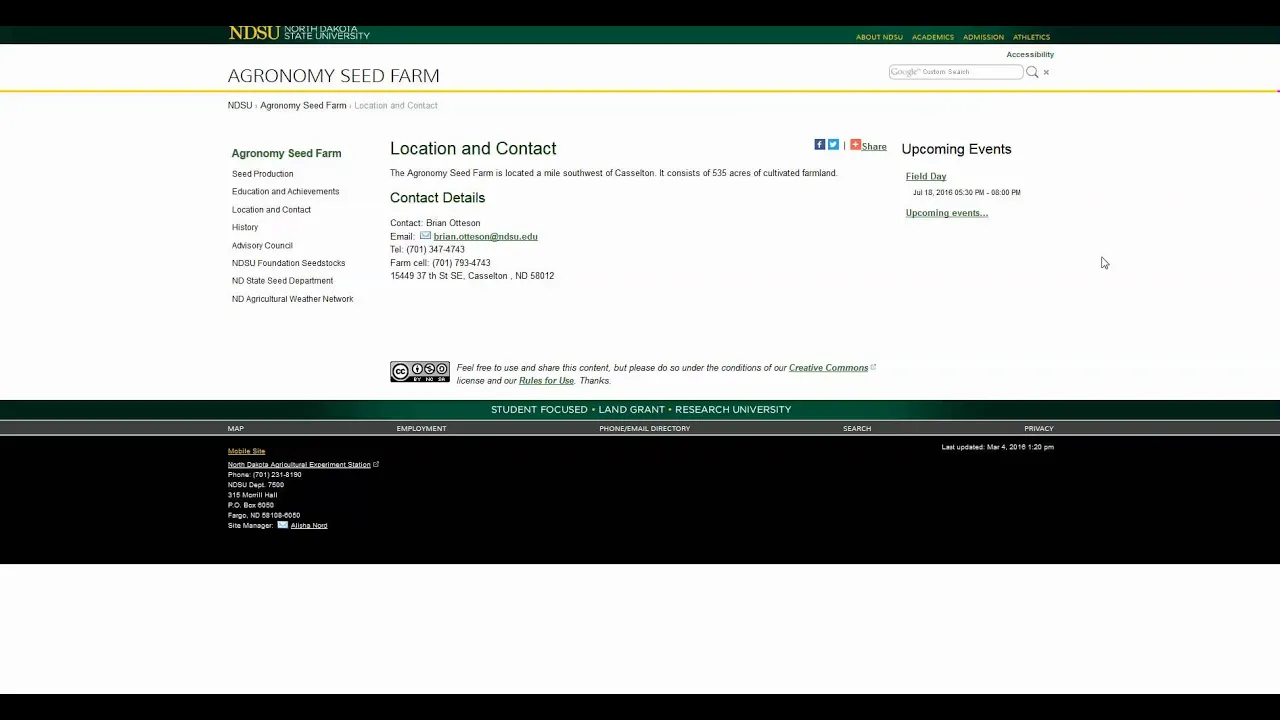
Task: Open Admission in top navigation
Action: (x=983, y=37)
